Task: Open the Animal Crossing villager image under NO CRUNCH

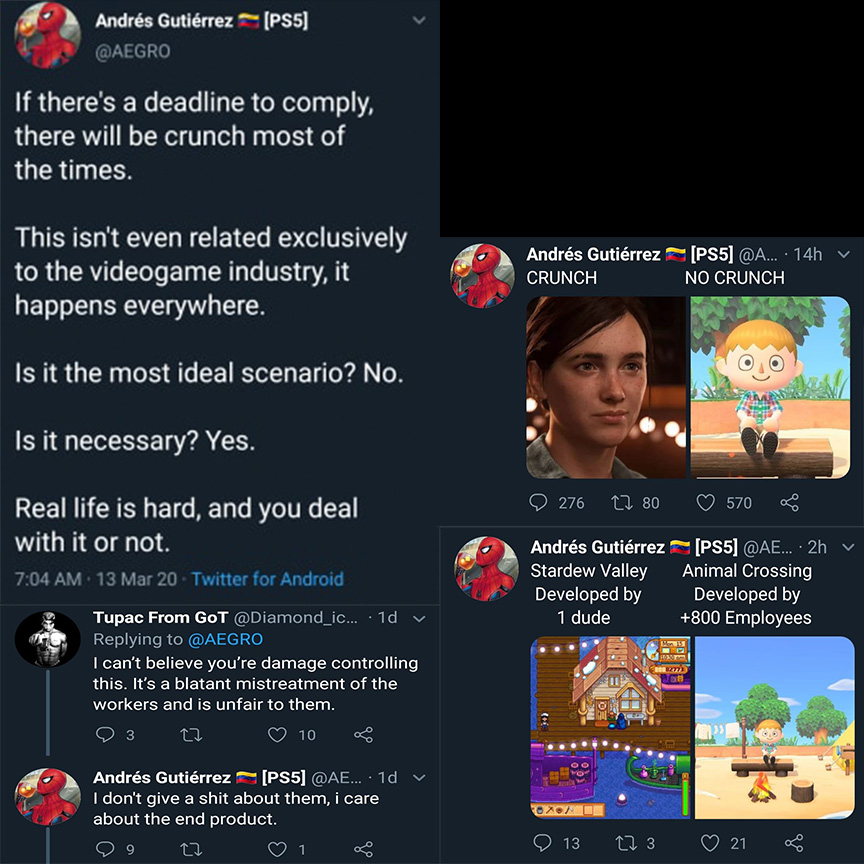Action: point(770,387)
